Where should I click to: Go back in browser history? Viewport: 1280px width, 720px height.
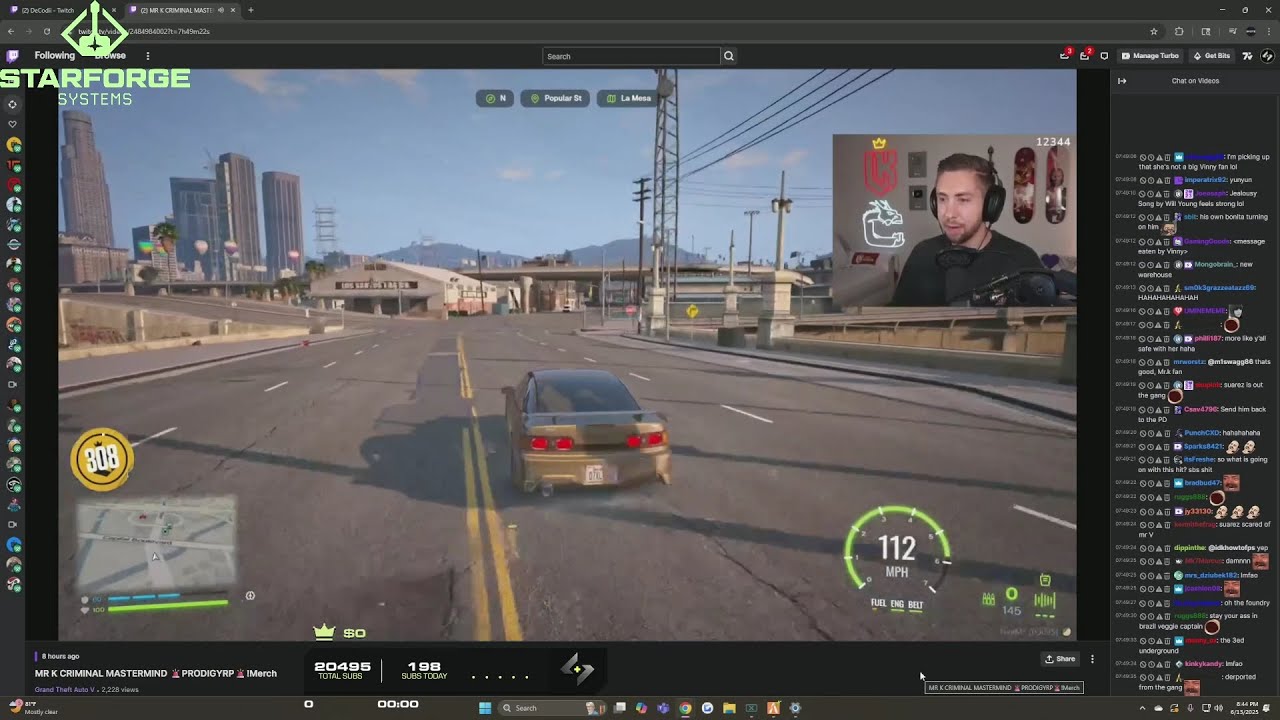pos(12,31)
